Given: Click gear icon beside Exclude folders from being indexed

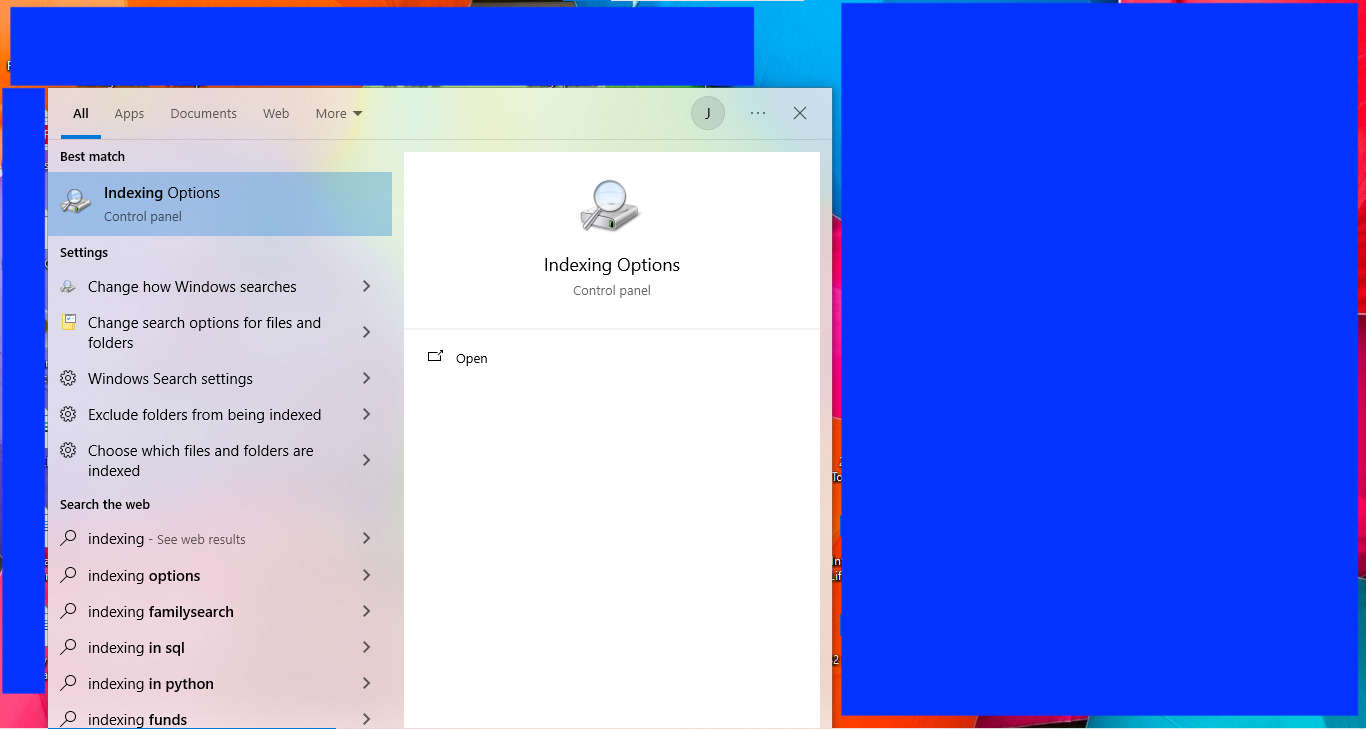Looking at the screenshot, I should pos(68,414).
